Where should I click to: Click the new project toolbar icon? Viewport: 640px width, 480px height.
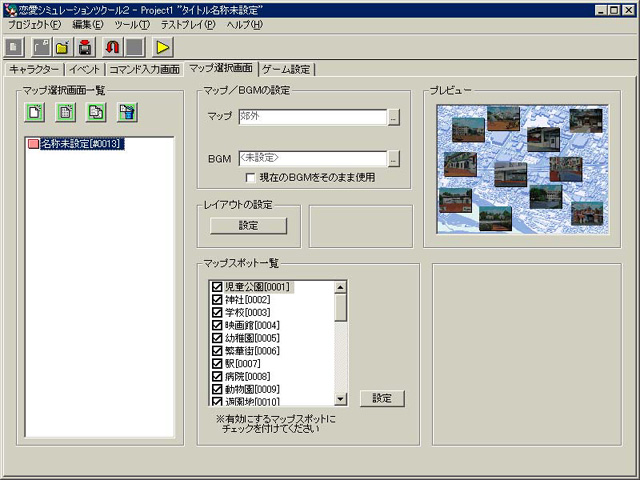pos(14,47)
